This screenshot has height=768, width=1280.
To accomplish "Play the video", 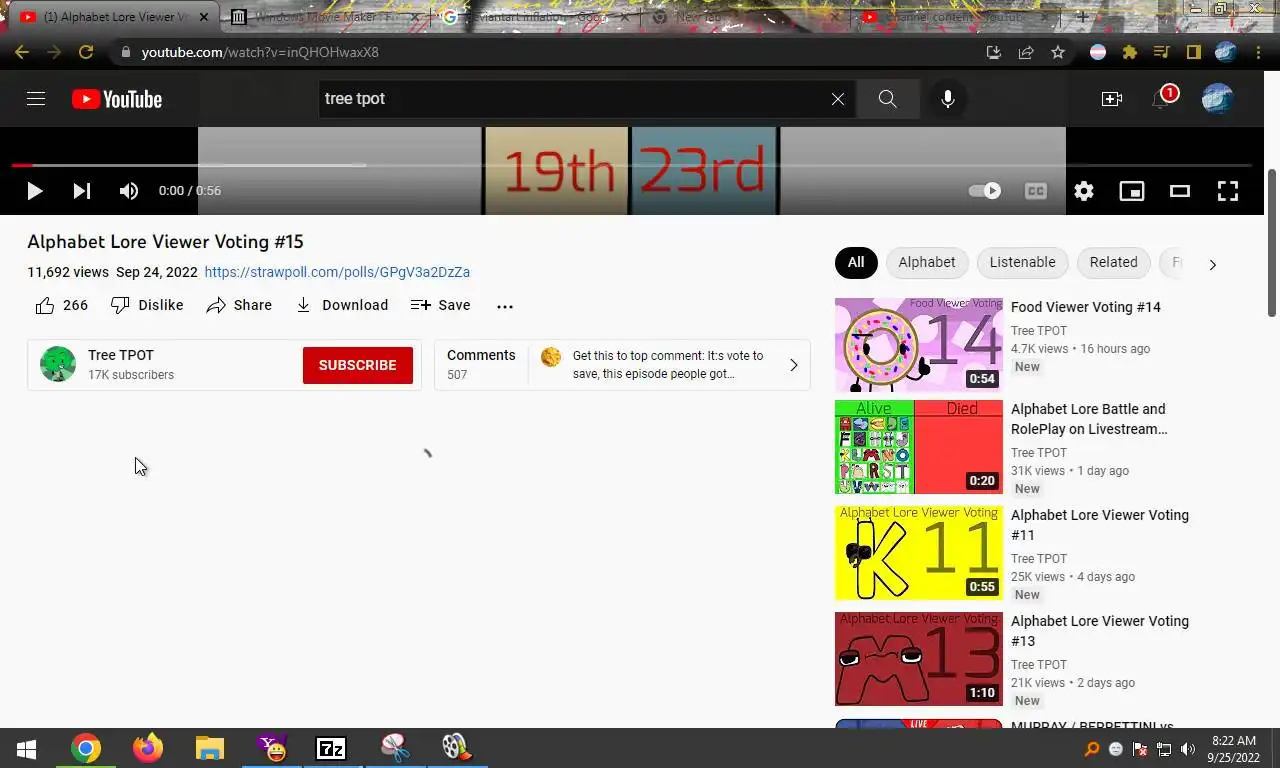I will [34, 191].
